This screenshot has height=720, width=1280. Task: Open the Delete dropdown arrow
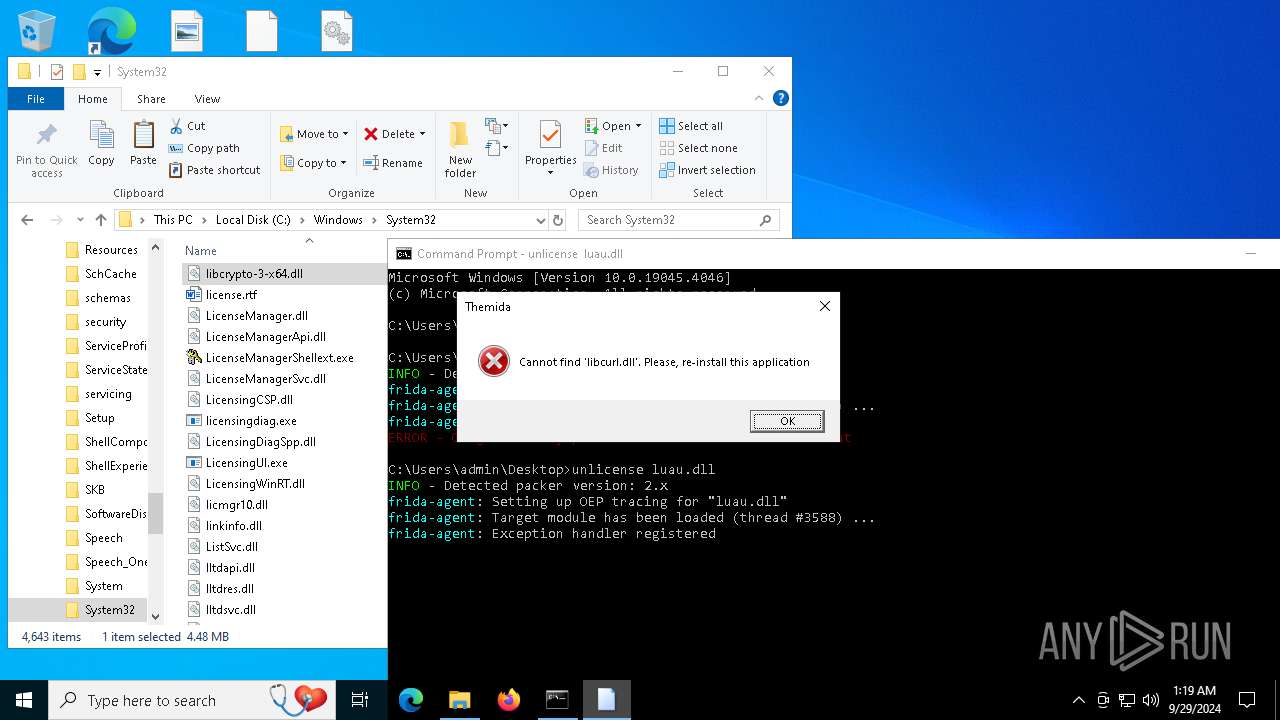[x=422, y=134]
